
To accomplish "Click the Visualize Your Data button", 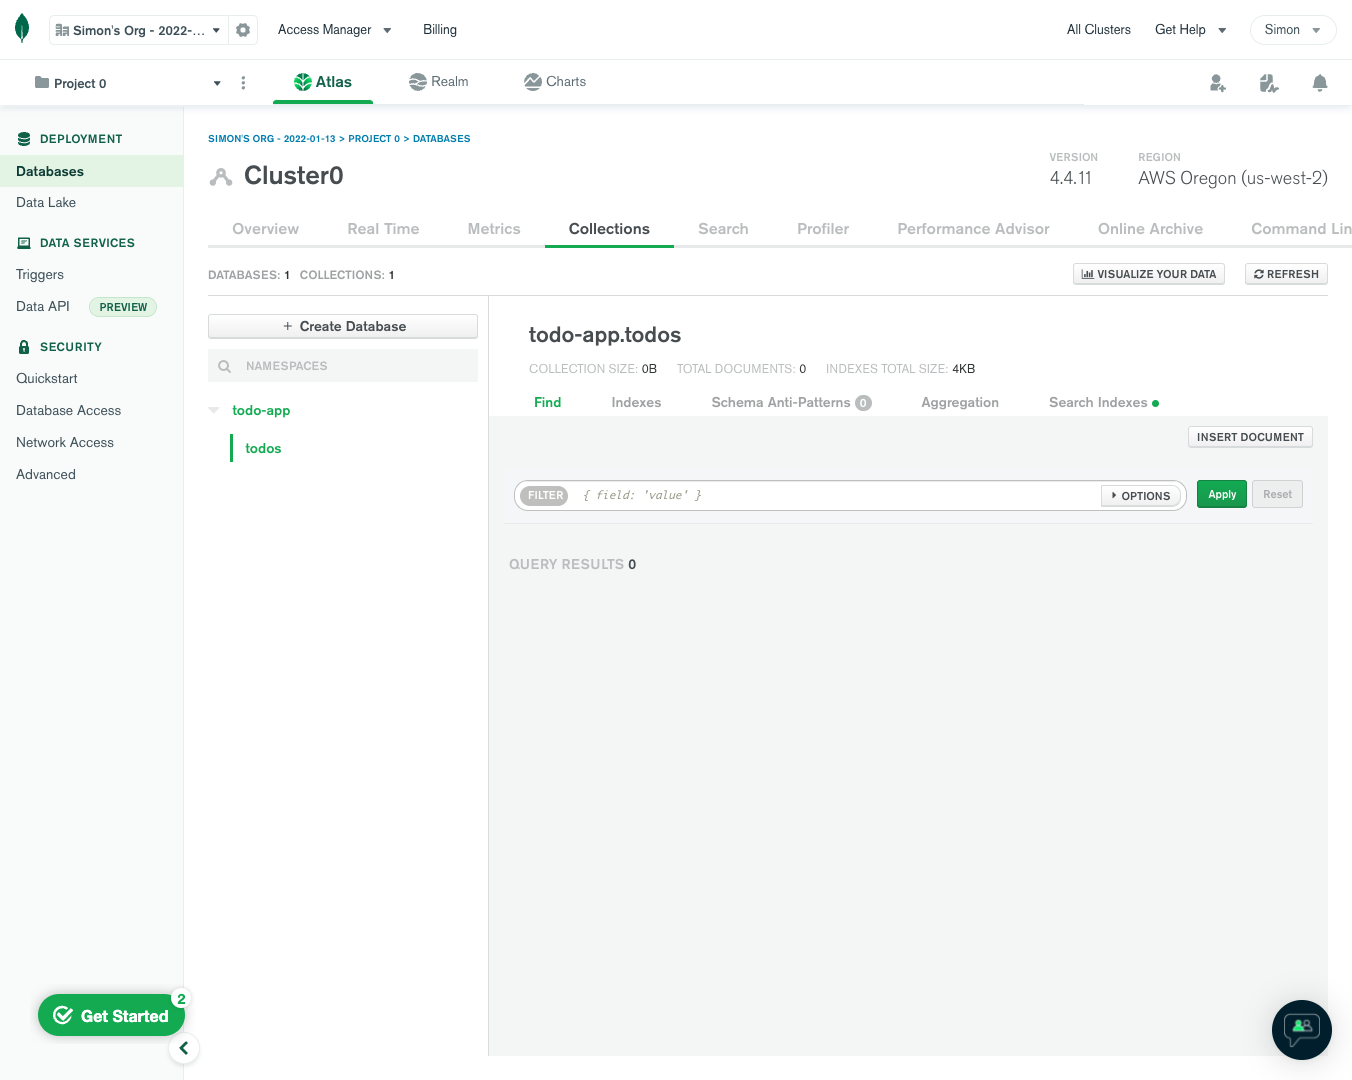I will (1149, 274).
